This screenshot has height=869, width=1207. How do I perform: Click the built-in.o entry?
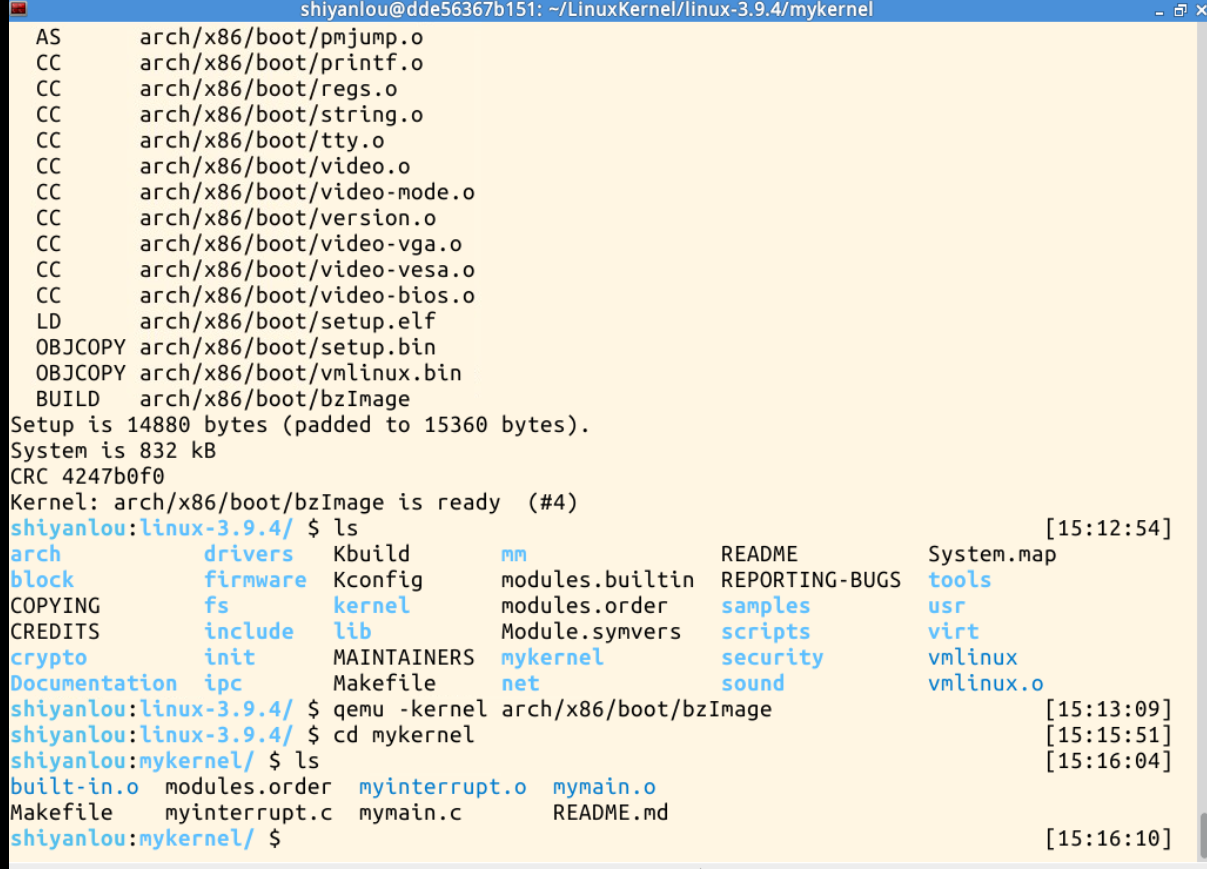74,787
